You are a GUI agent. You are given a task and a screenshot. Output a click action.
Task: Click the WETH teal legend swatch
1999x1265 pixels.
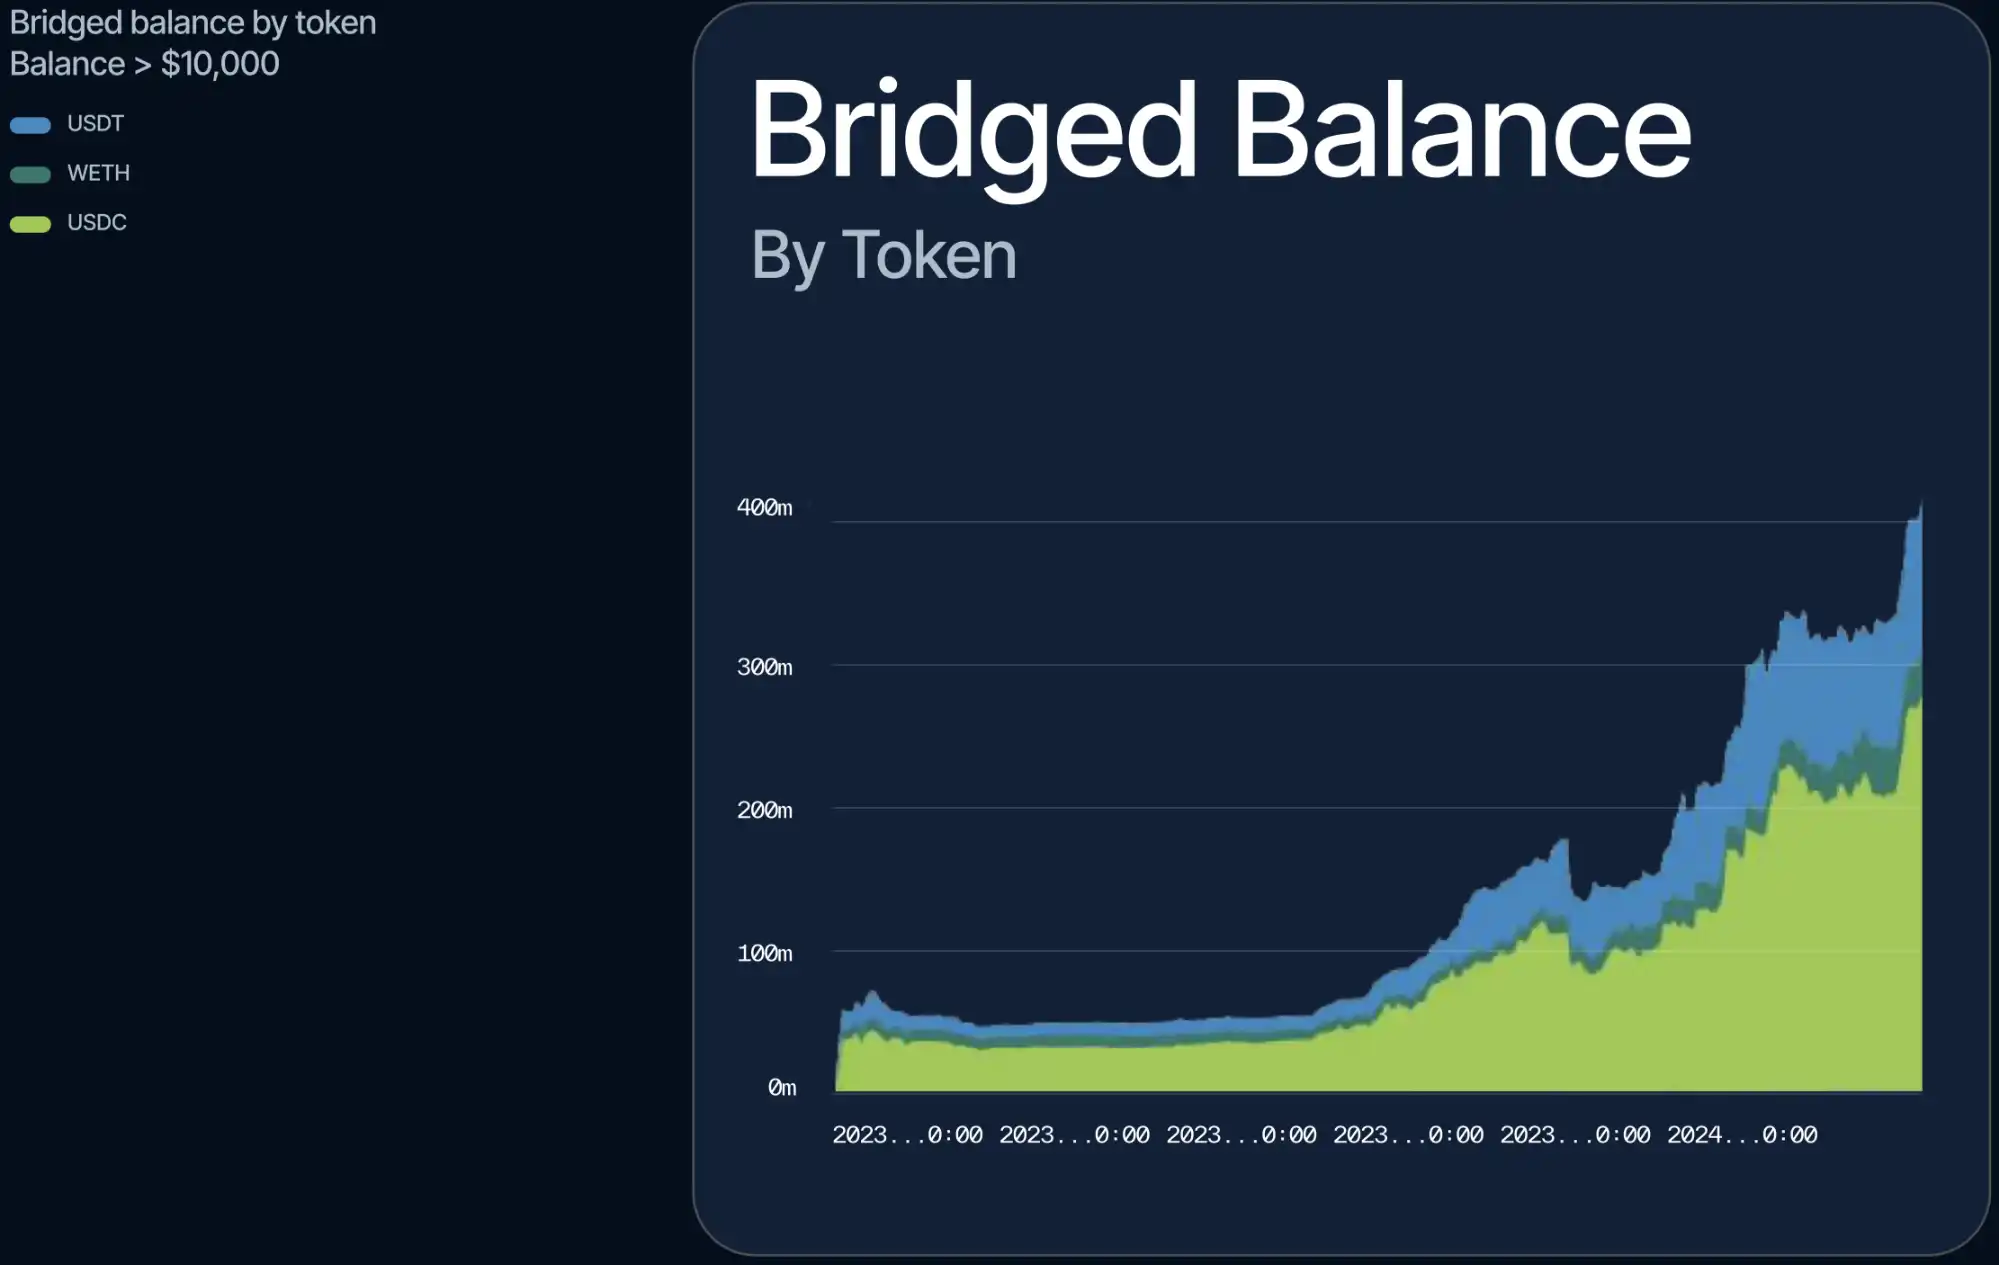point(30,175)
